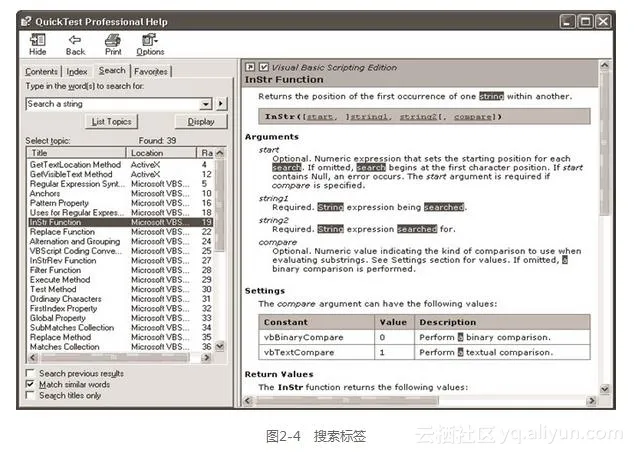Select Pattern Property topic
This screenshot has width=634, height=455.
[x=59, y=203]
